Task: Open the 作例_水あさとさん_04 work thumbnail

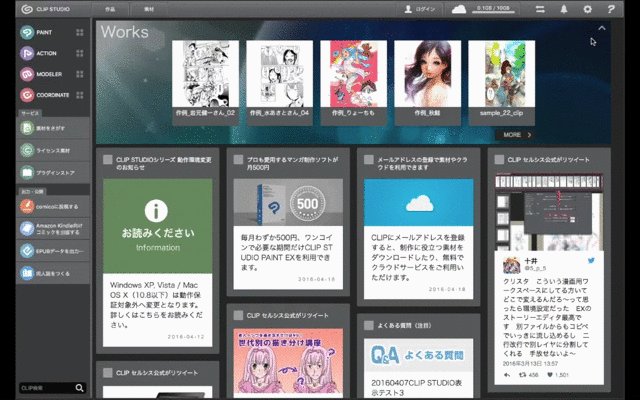Action: click(280, 74)
